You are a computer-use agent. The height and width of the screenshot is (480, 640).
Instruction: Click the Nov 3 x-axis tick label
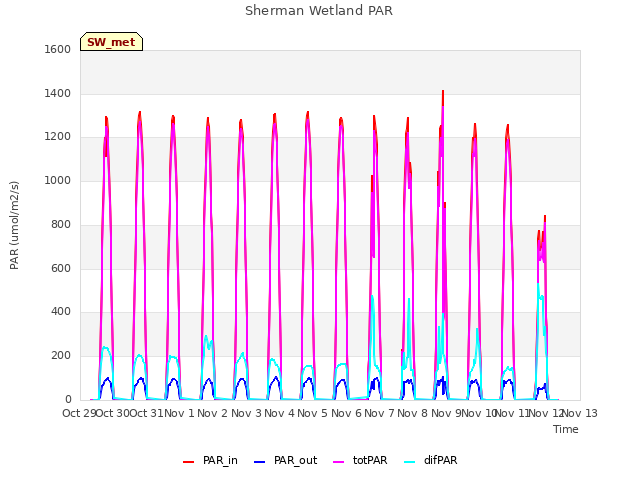pos(246,413)
